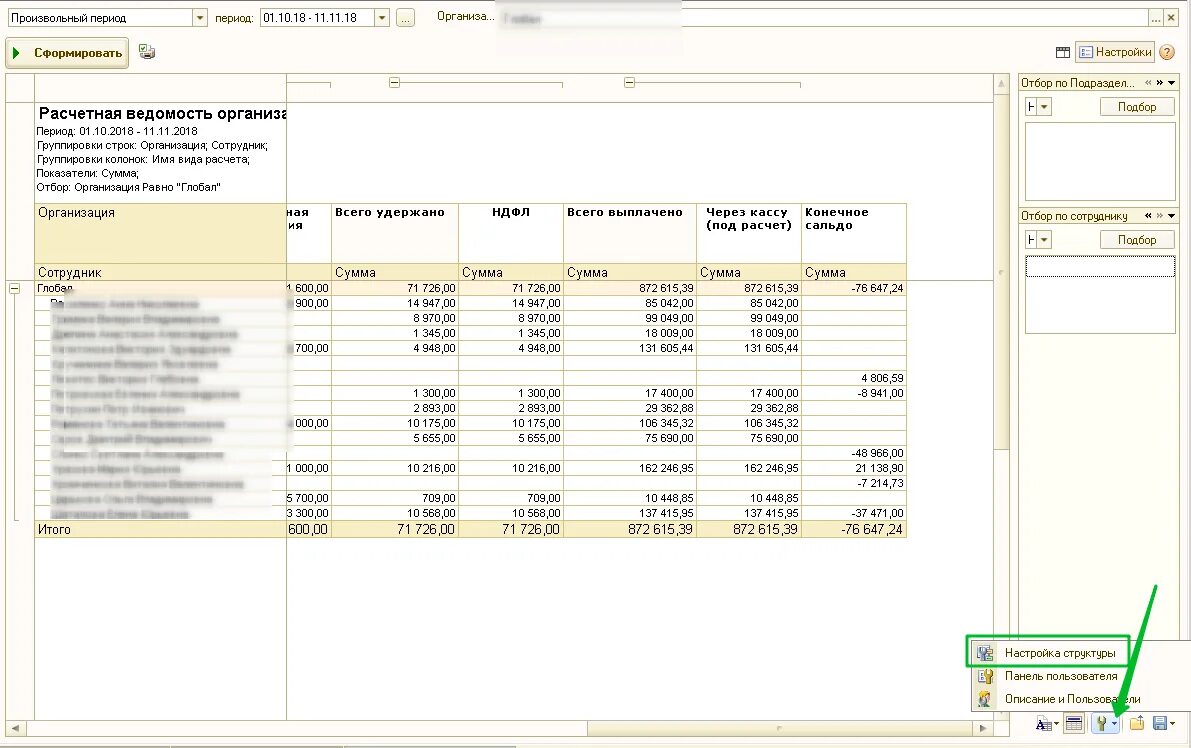Screen dimensions: 1191x748
Task: Open help with the question mark icon
Action: coord(1167,52)
